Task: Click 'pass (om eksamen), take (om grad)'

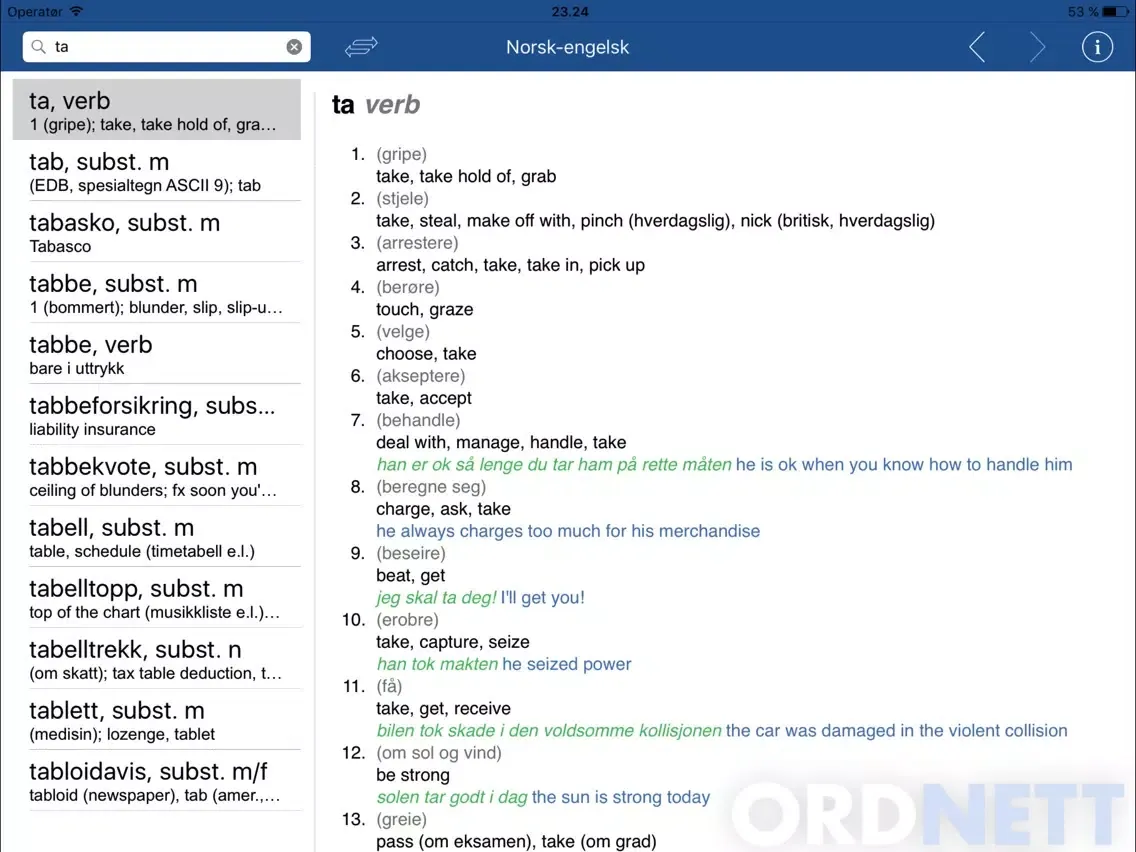Action: tap(516, 842)
